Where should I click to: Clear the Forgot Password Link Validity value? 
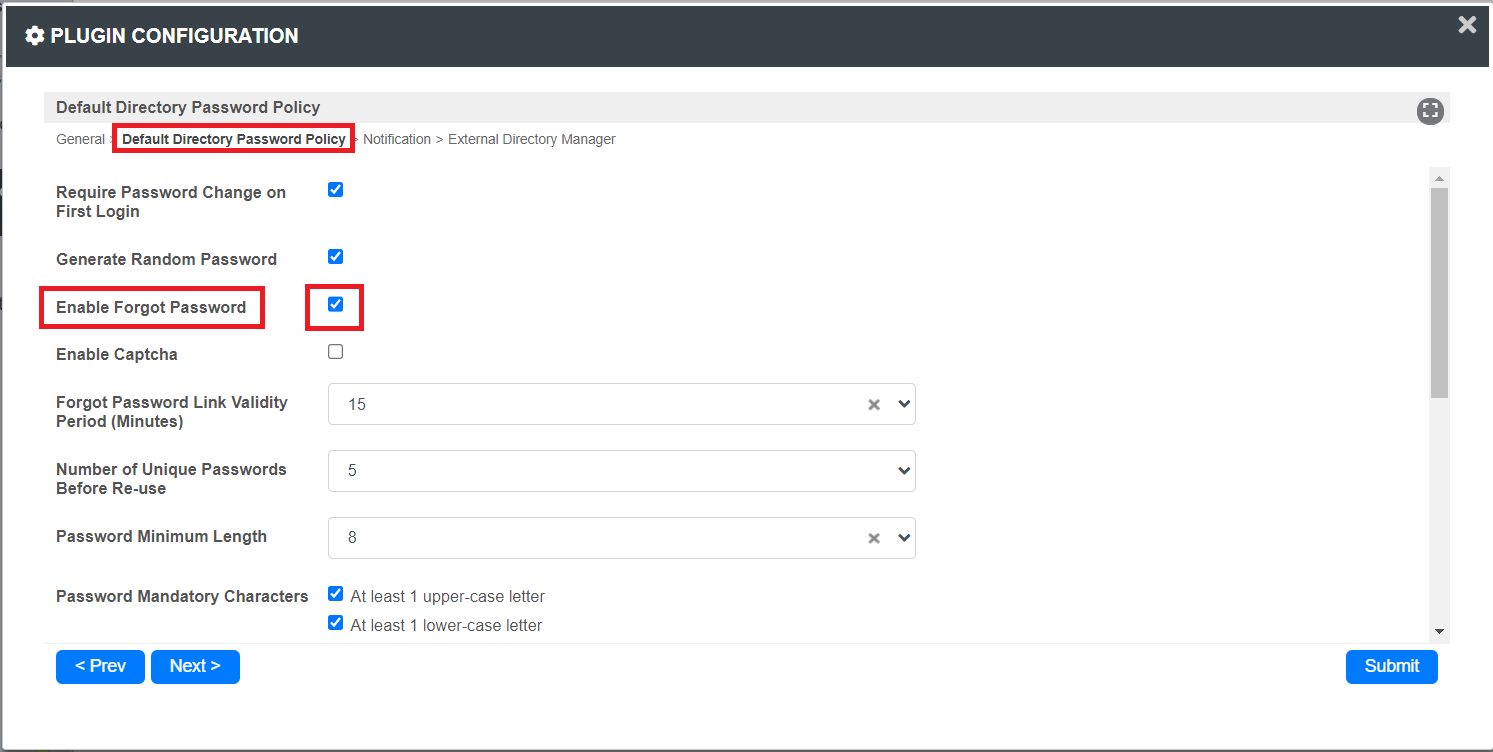pyautogui.click(x=874, y=405)
